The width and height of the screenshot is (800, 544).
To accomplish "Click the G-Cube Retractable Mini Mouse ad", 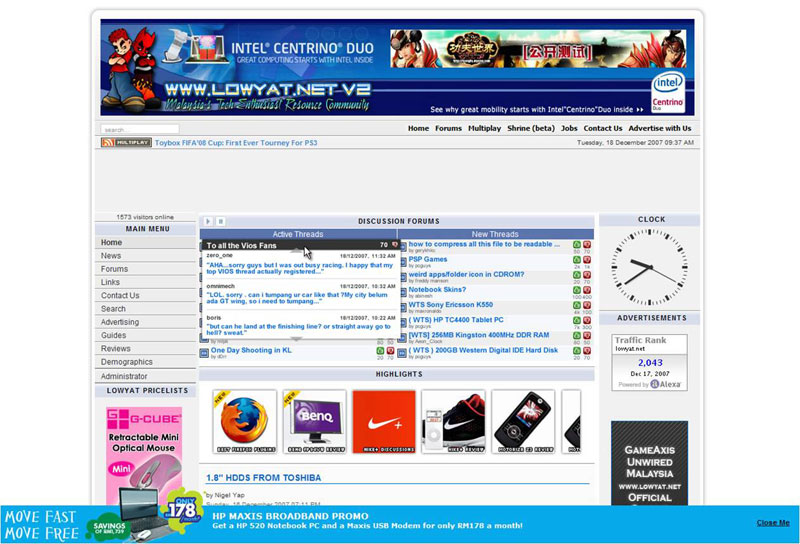I will tap(144, 456).
